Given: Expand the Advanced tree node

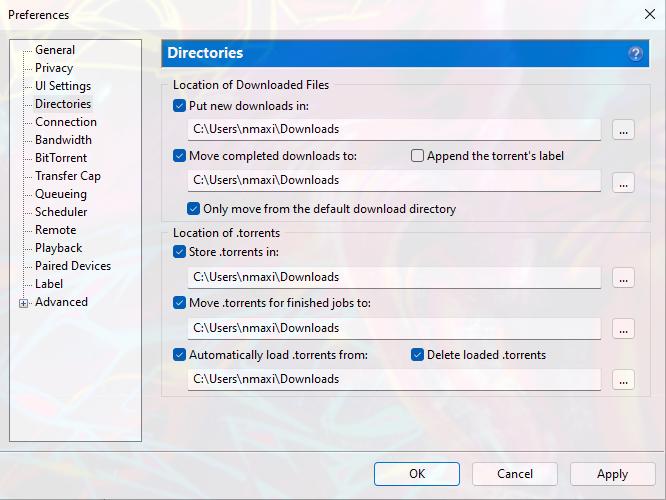Looking at the screenshot, I should 23,303.
